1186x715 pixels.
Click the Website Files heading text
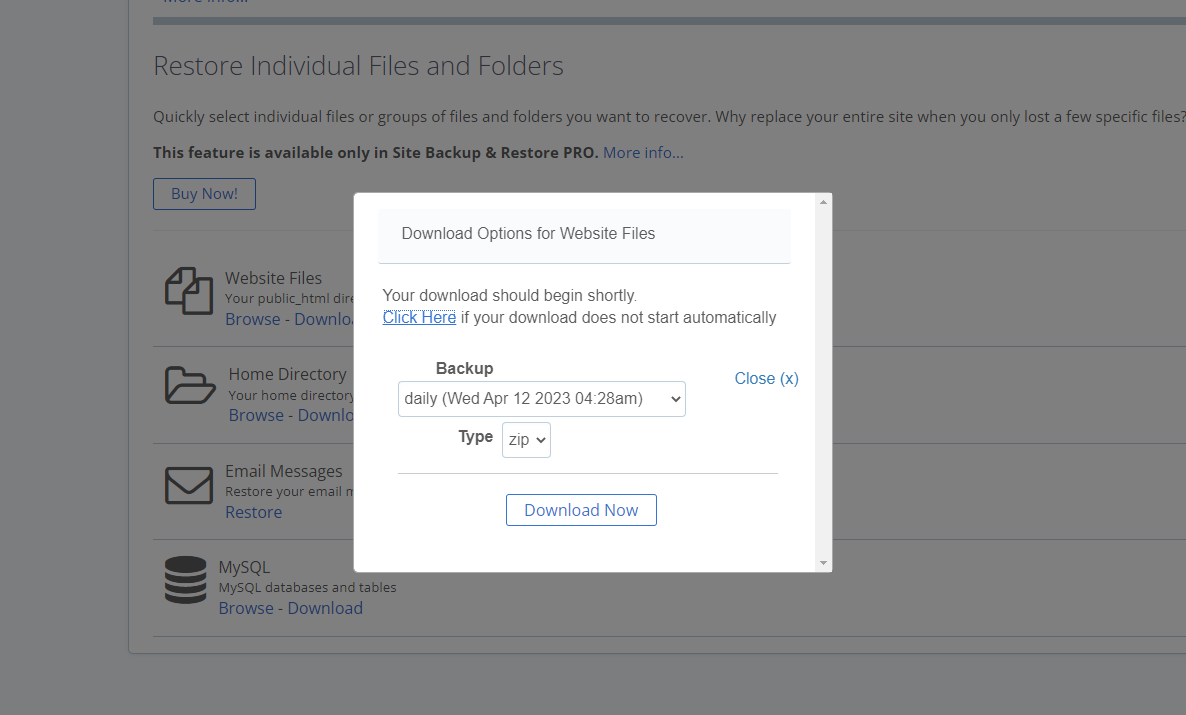(273, 278)
